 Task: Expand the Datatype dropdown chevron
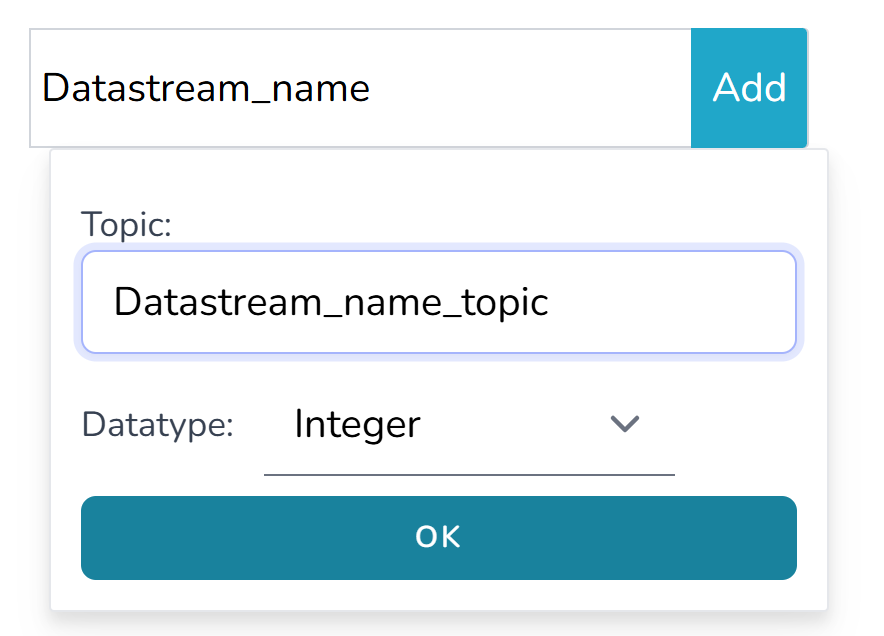pyautogui.click(x=625, y=424)
